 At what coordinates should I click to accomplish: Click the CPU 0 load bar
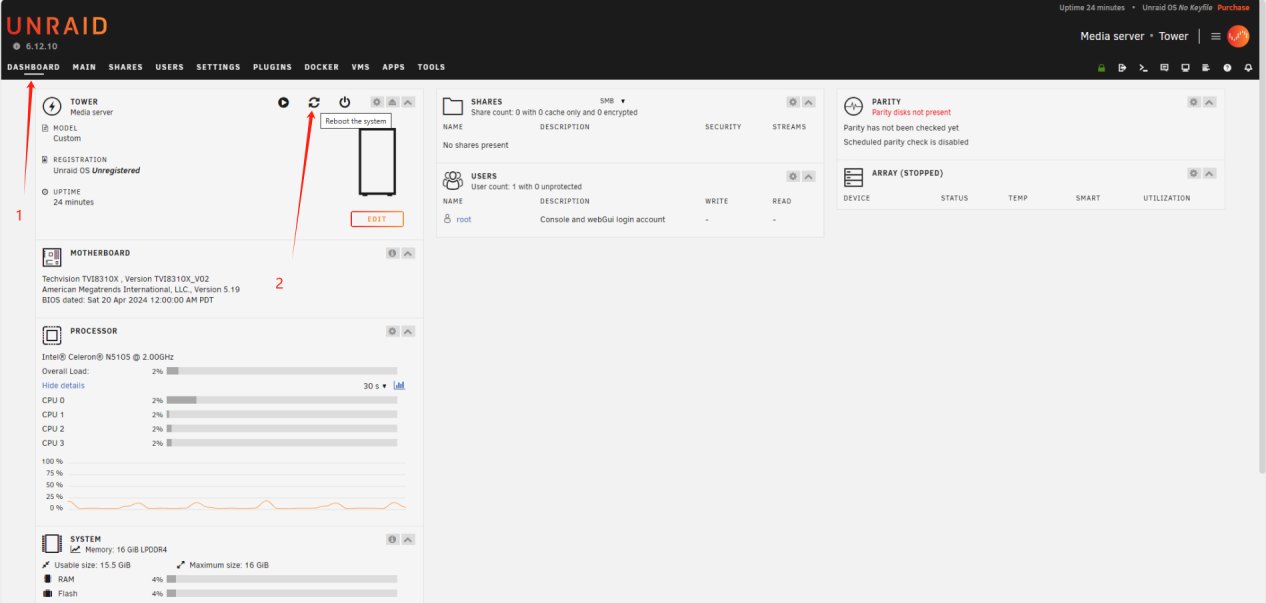(x=282, y=400)
